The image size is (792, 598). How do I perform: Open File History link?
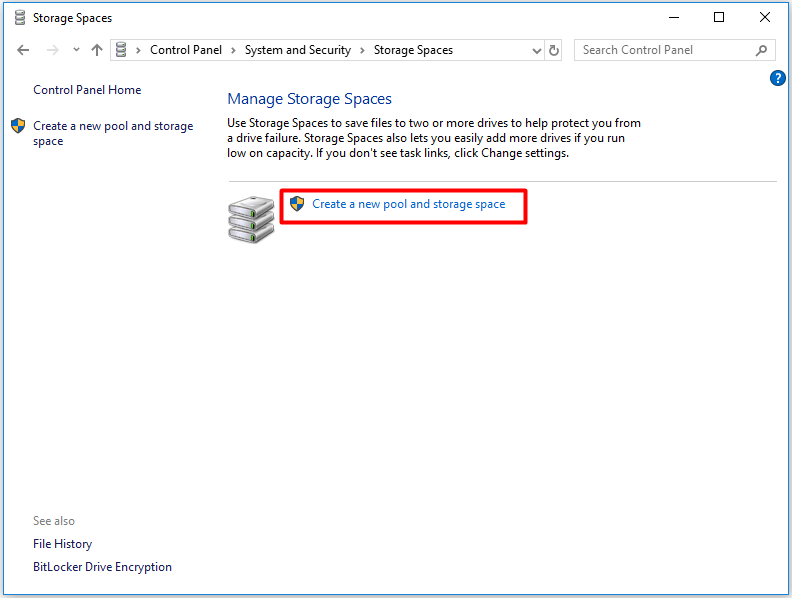click(63, 544)
